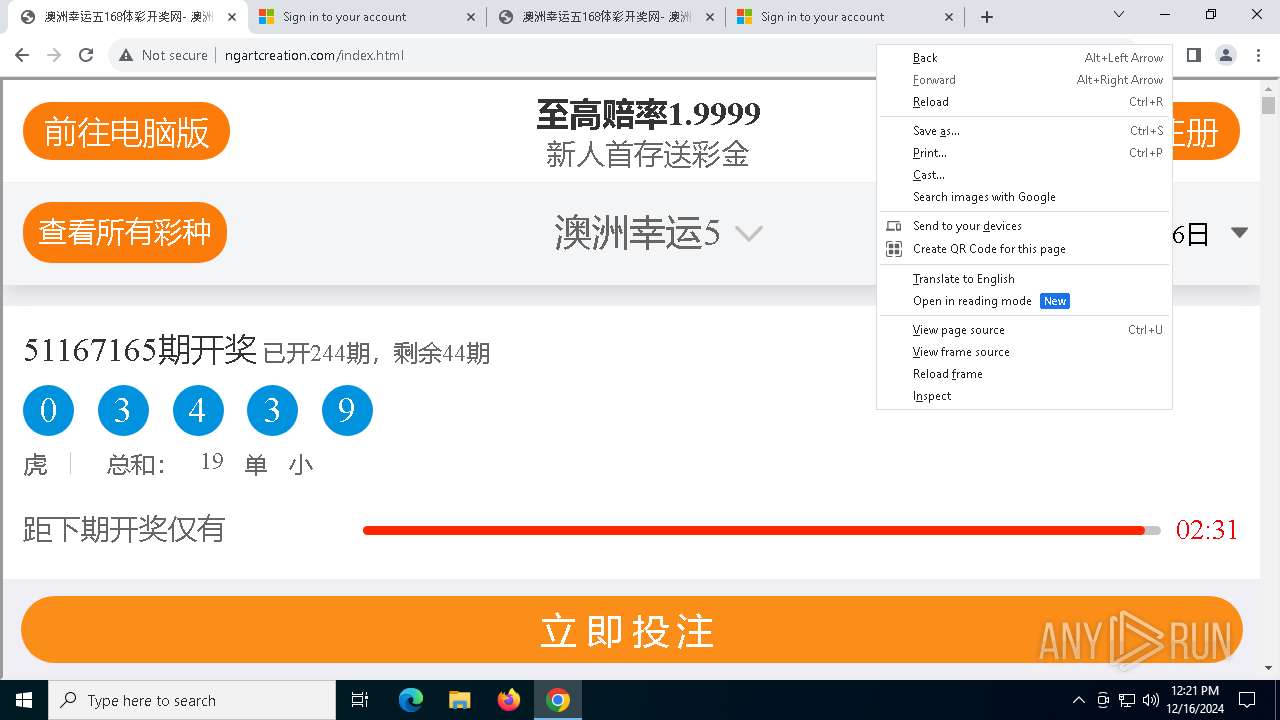
Task: Click lottery ball number 9
Action: 347,410
